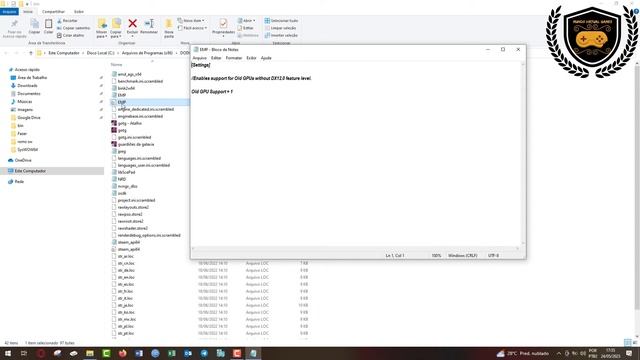Click Notepad's horizontal scrollbar
This screenshot has height=360, width=640.
point(355,248)
